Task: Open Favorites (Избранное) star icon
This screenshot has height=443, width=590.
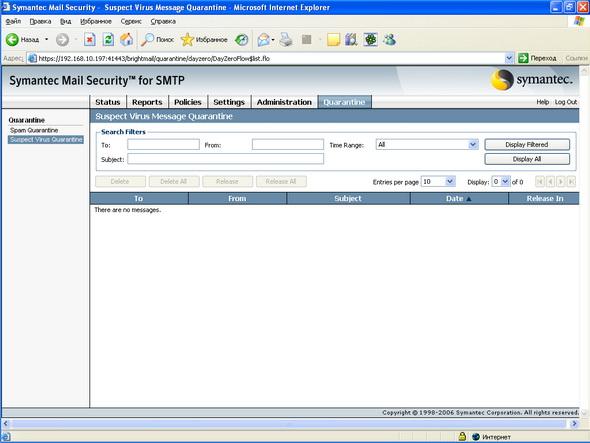Action: coord(187,40)
